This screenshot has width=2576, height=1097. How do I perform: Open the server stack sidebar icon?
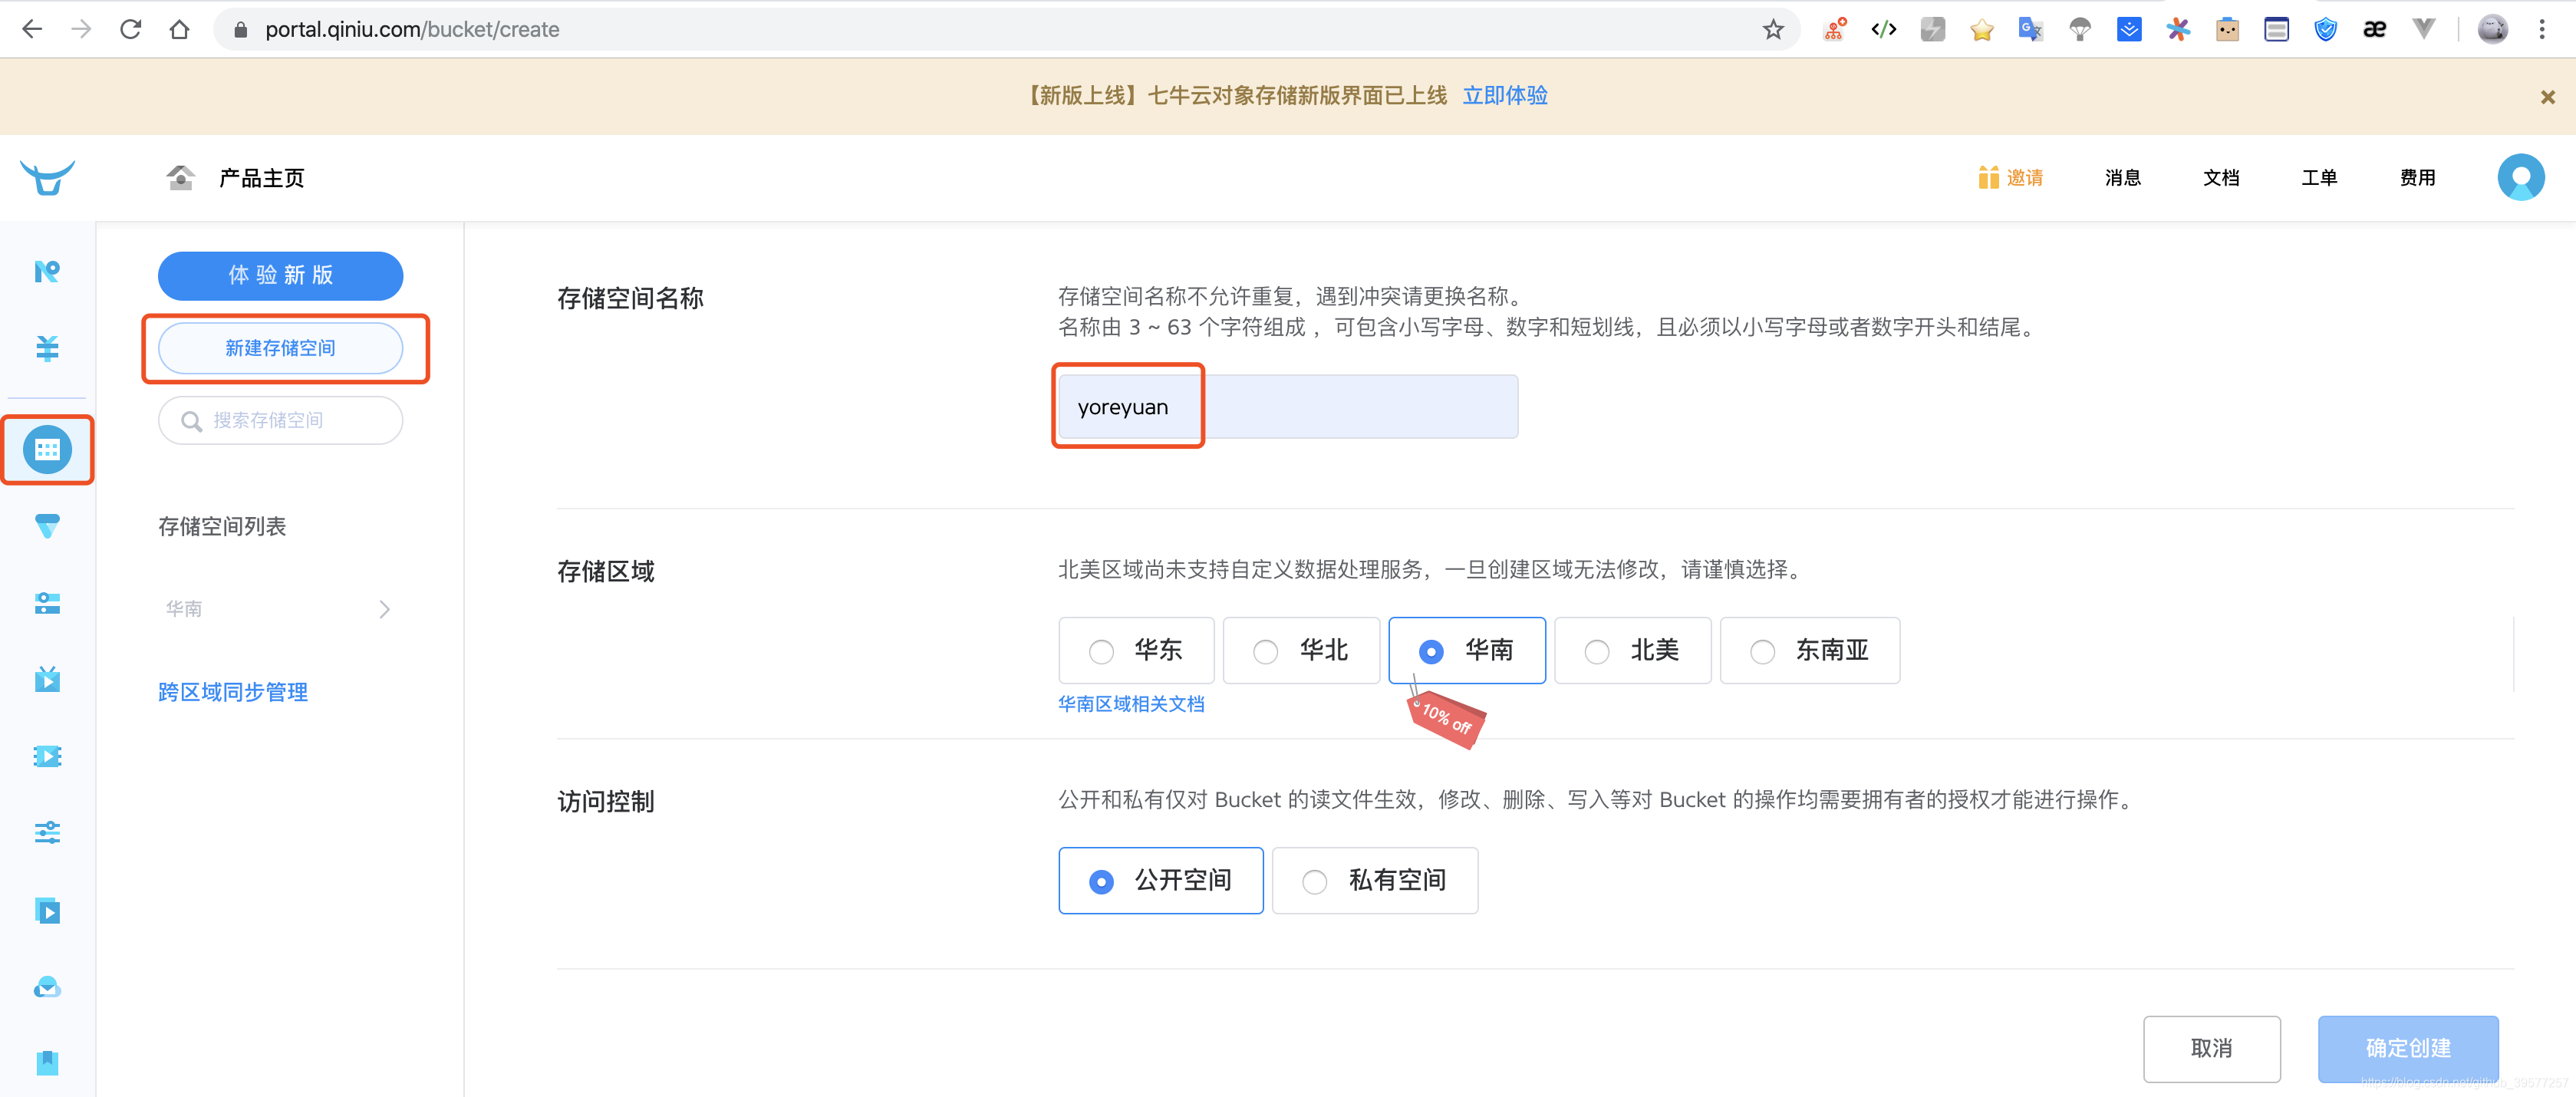pos(47,602)
